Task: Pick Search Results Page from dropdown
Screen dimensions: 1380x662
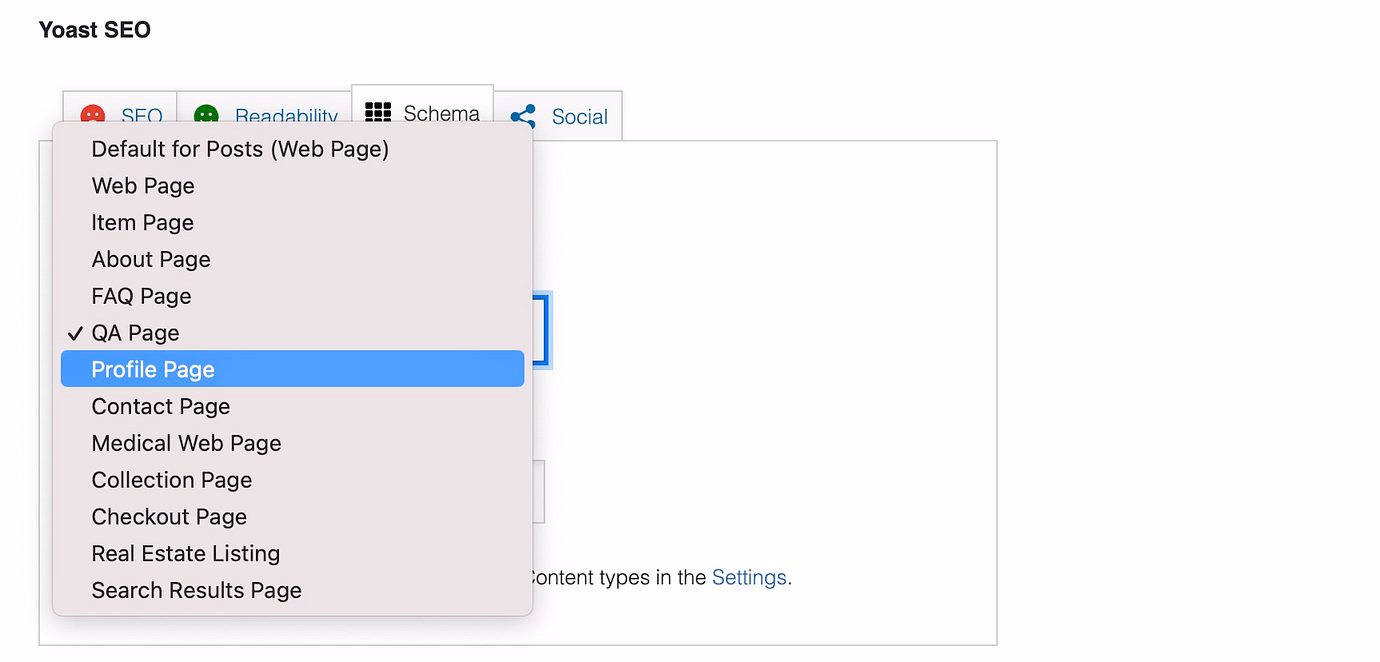Action: [196, 590]
